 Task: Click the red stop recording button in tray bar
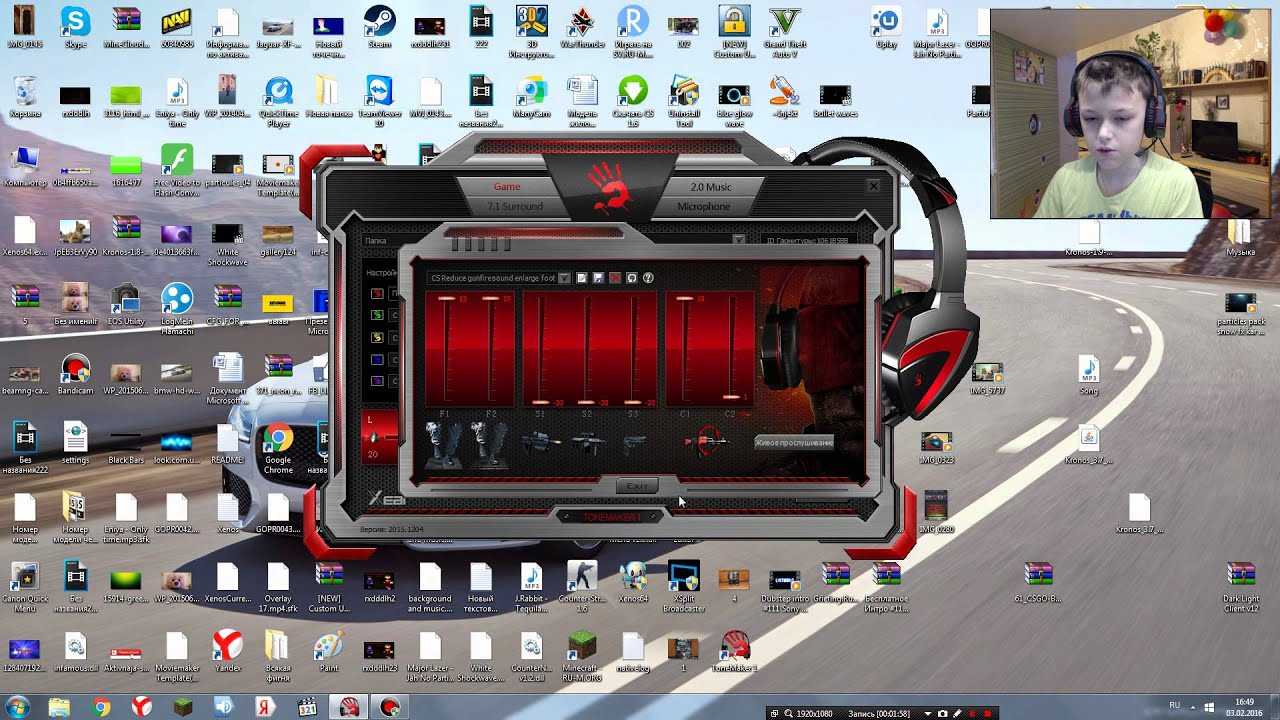pos(988,714)
